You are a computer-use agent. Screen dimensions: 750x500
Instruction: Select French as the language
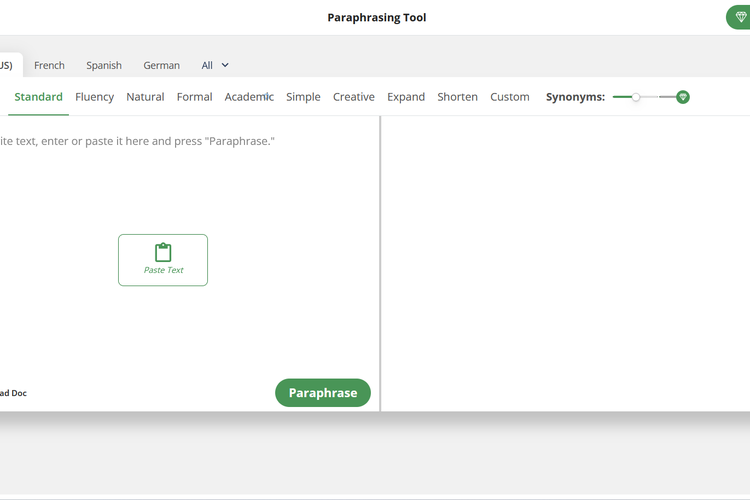(49, 65)
